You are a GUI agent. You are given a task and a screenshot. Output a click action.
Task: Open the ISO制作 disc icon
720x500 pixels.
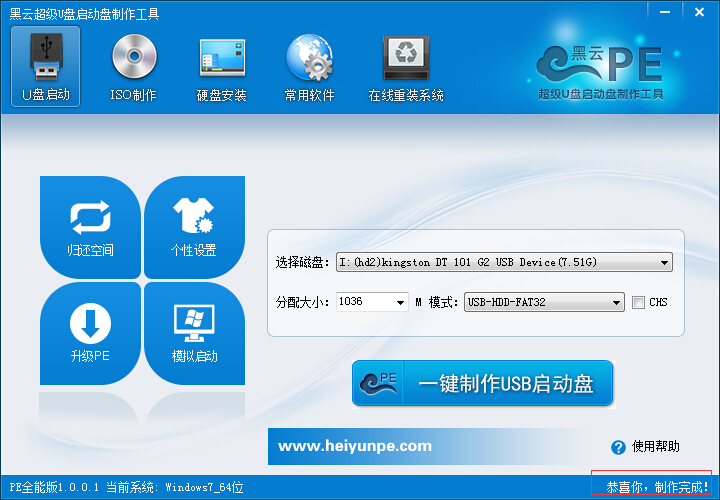coord(134,67)
